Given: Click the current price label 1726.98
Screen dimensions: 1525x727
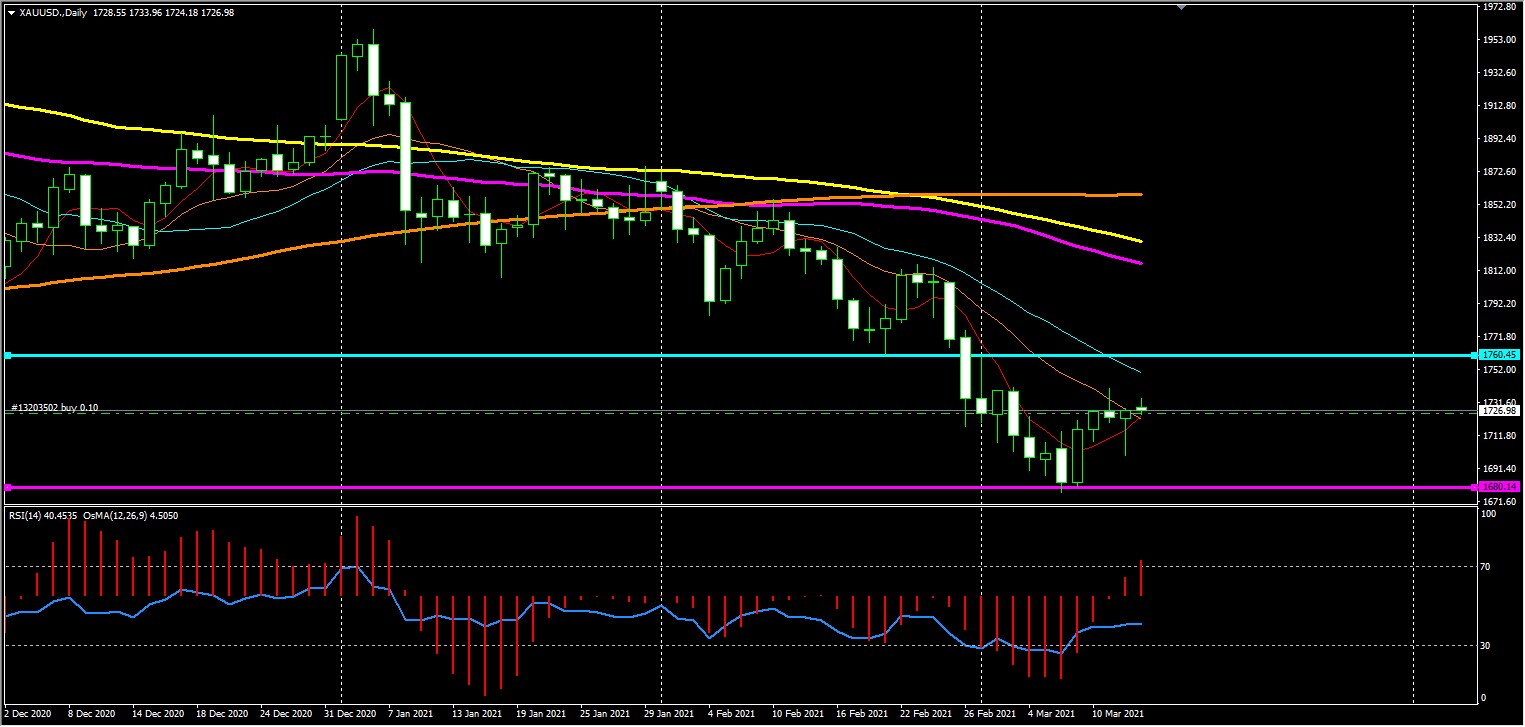Looking at the screenshot, I should coord(1500,411).
